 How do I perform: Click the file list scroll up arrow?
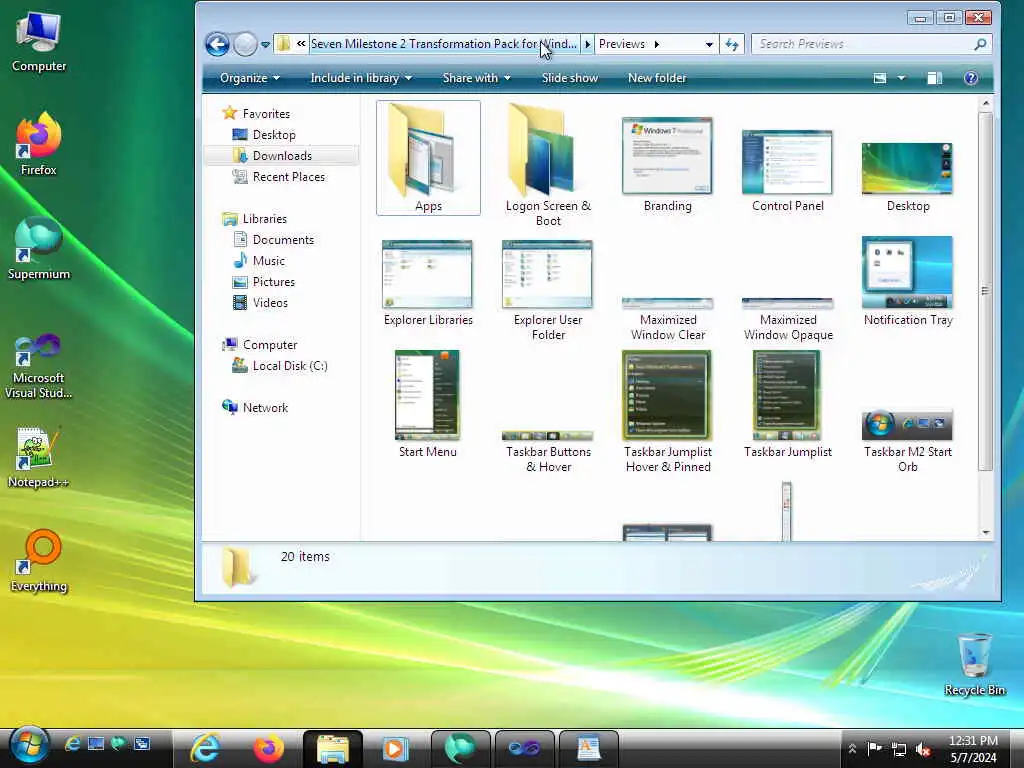(x=986, y=104)
